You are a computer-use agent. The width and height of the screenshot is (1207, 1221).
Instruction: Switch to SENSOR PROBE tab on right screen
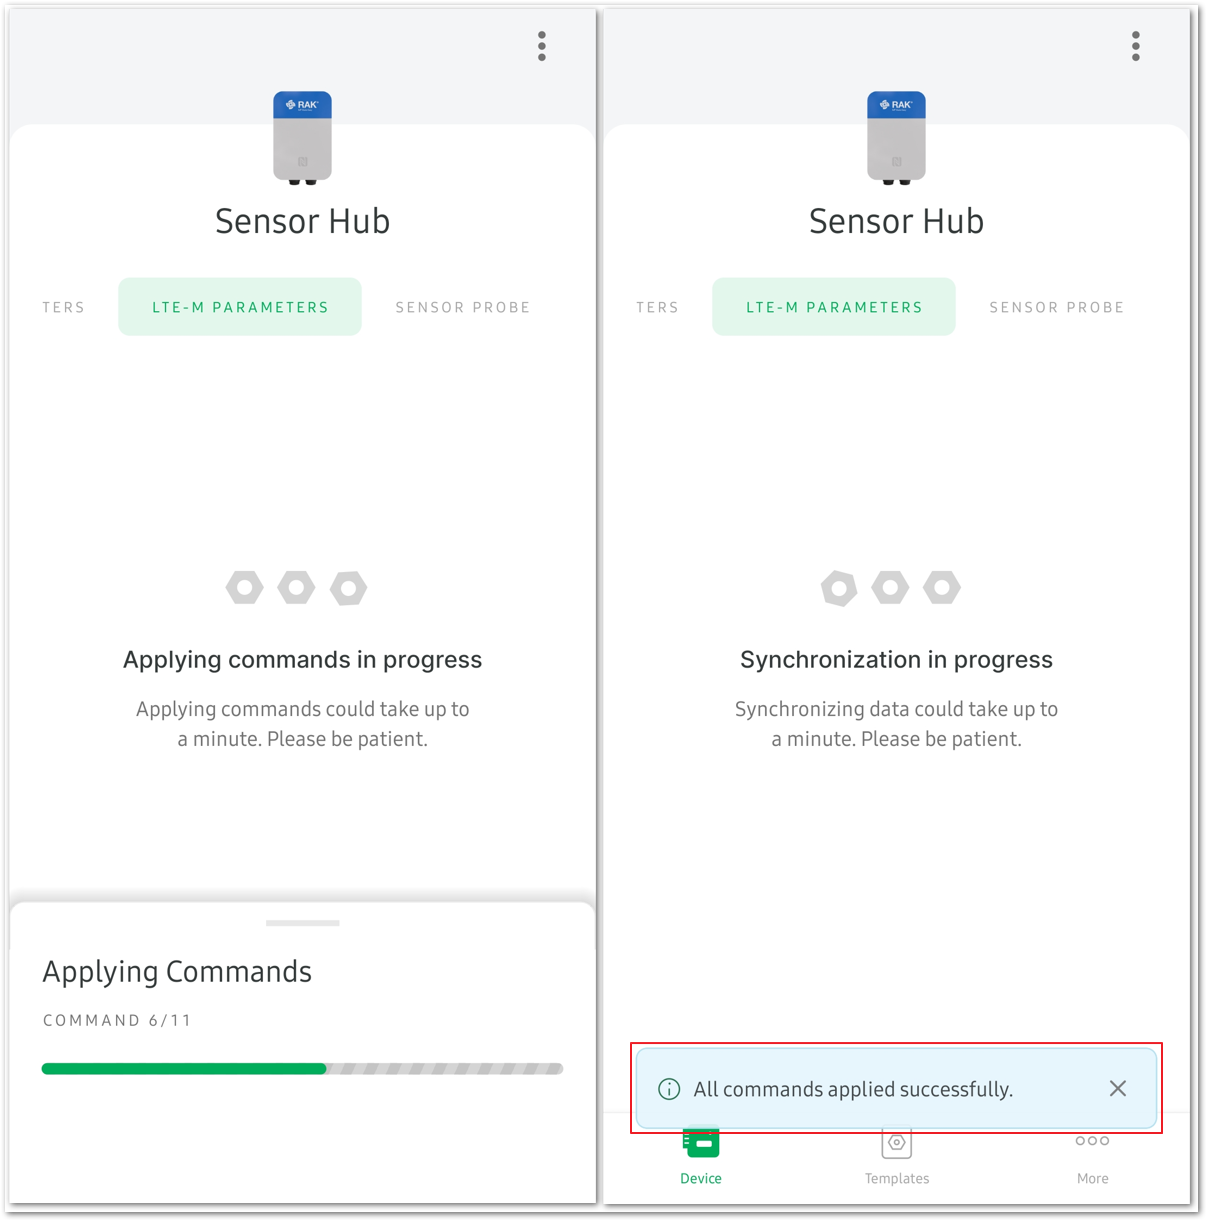click(1057, 307)
